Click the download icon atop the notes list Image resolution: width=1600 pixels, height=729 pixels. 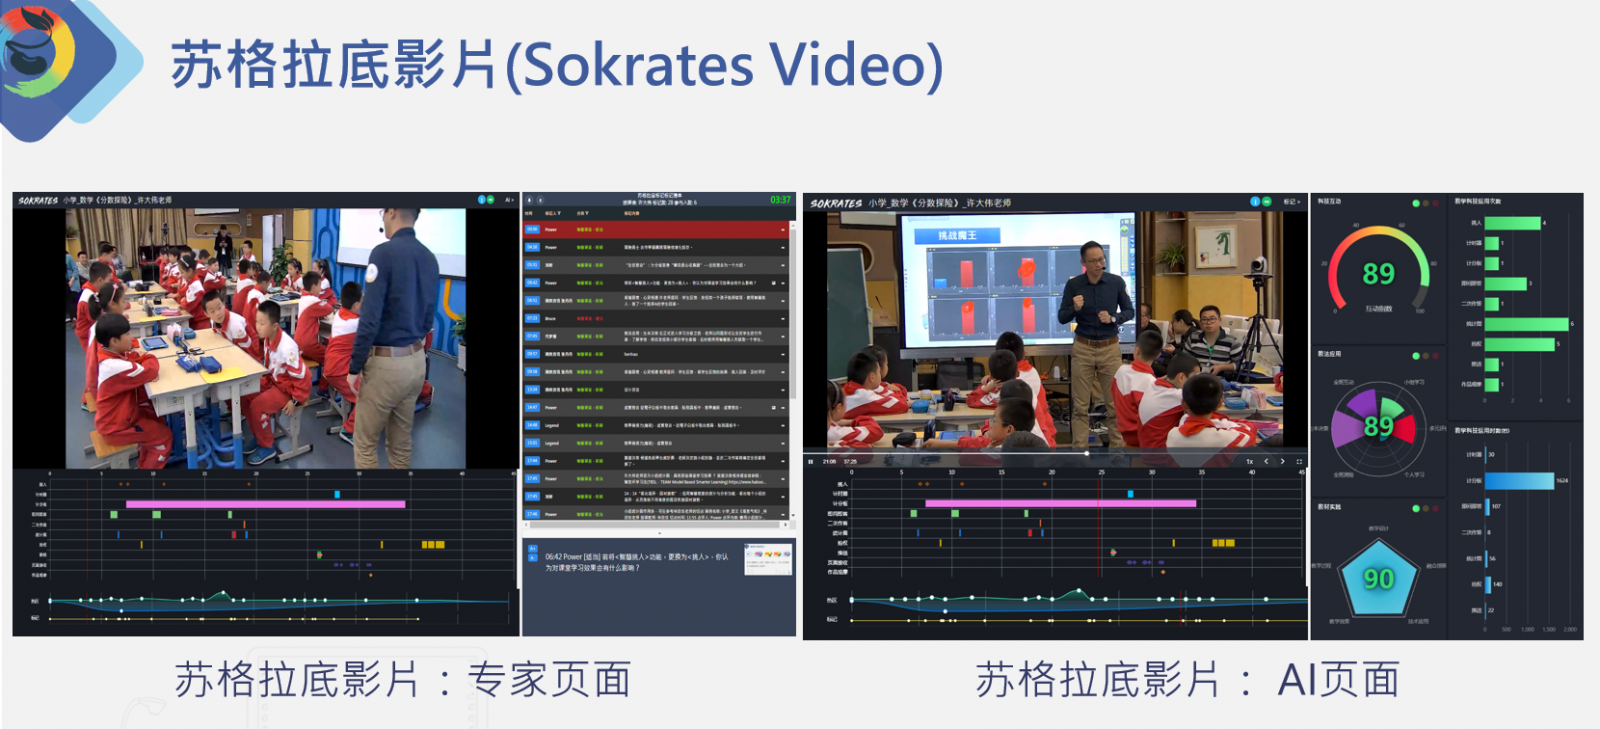click(529, 201)
